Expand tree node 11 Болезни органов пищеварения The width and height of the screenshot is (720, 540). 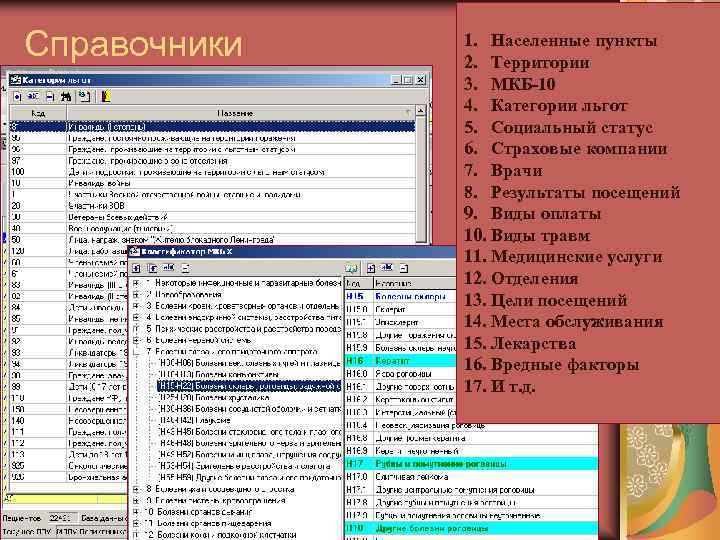click(136, 523)
